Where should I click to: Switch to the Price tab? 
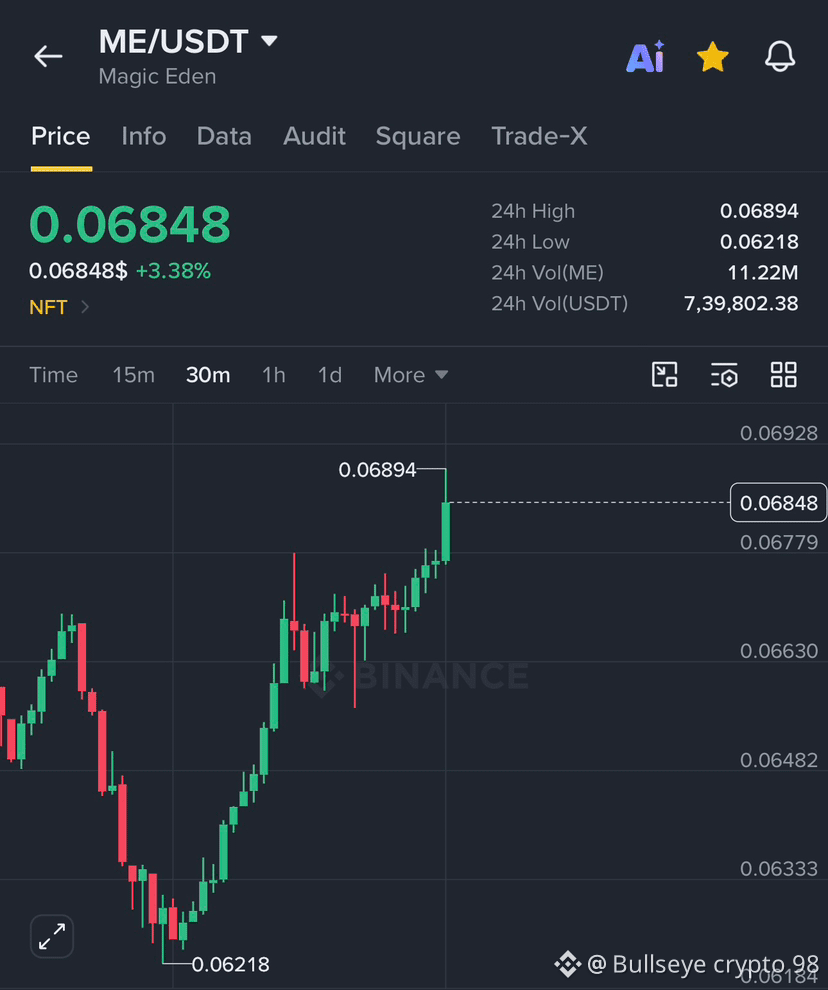tap(61, 136)
